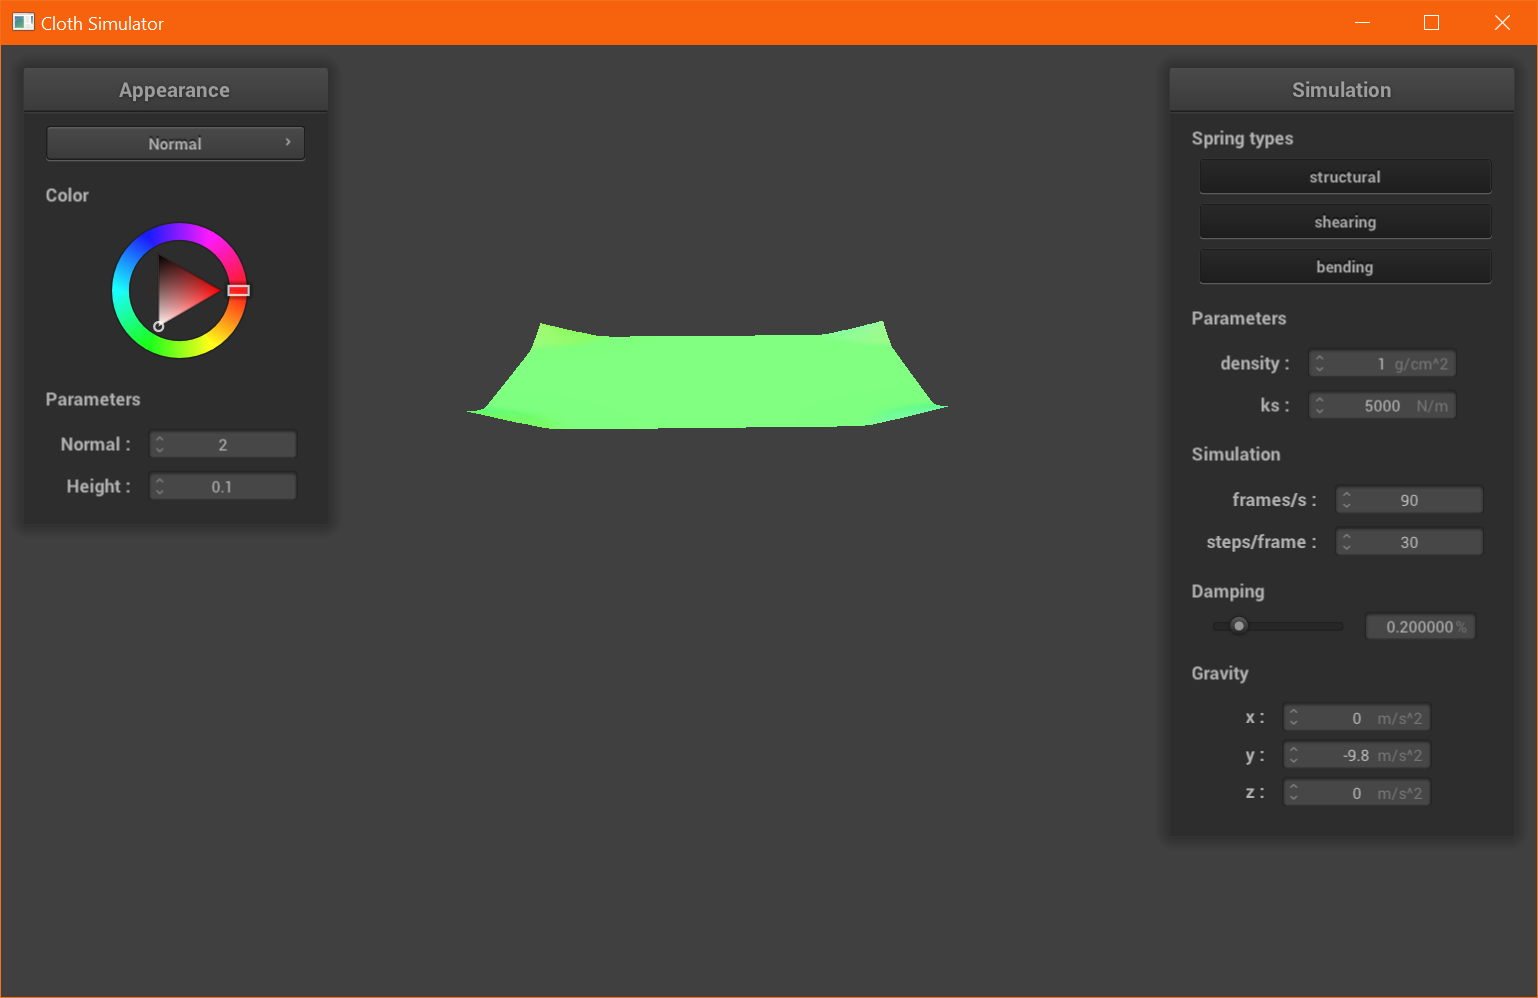
Task: Enable the structural spring type
Action: [1344, 176]
